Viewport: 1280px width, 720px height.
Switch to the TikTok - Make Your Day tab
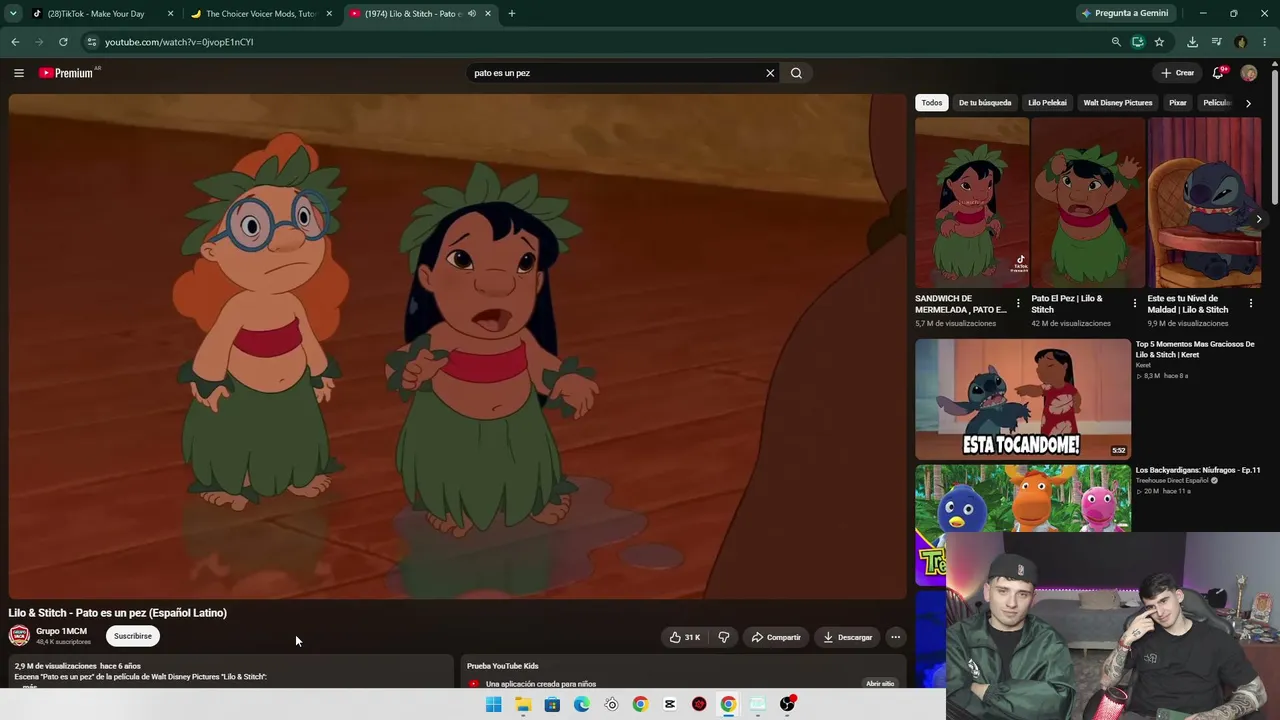click(96, 14)
